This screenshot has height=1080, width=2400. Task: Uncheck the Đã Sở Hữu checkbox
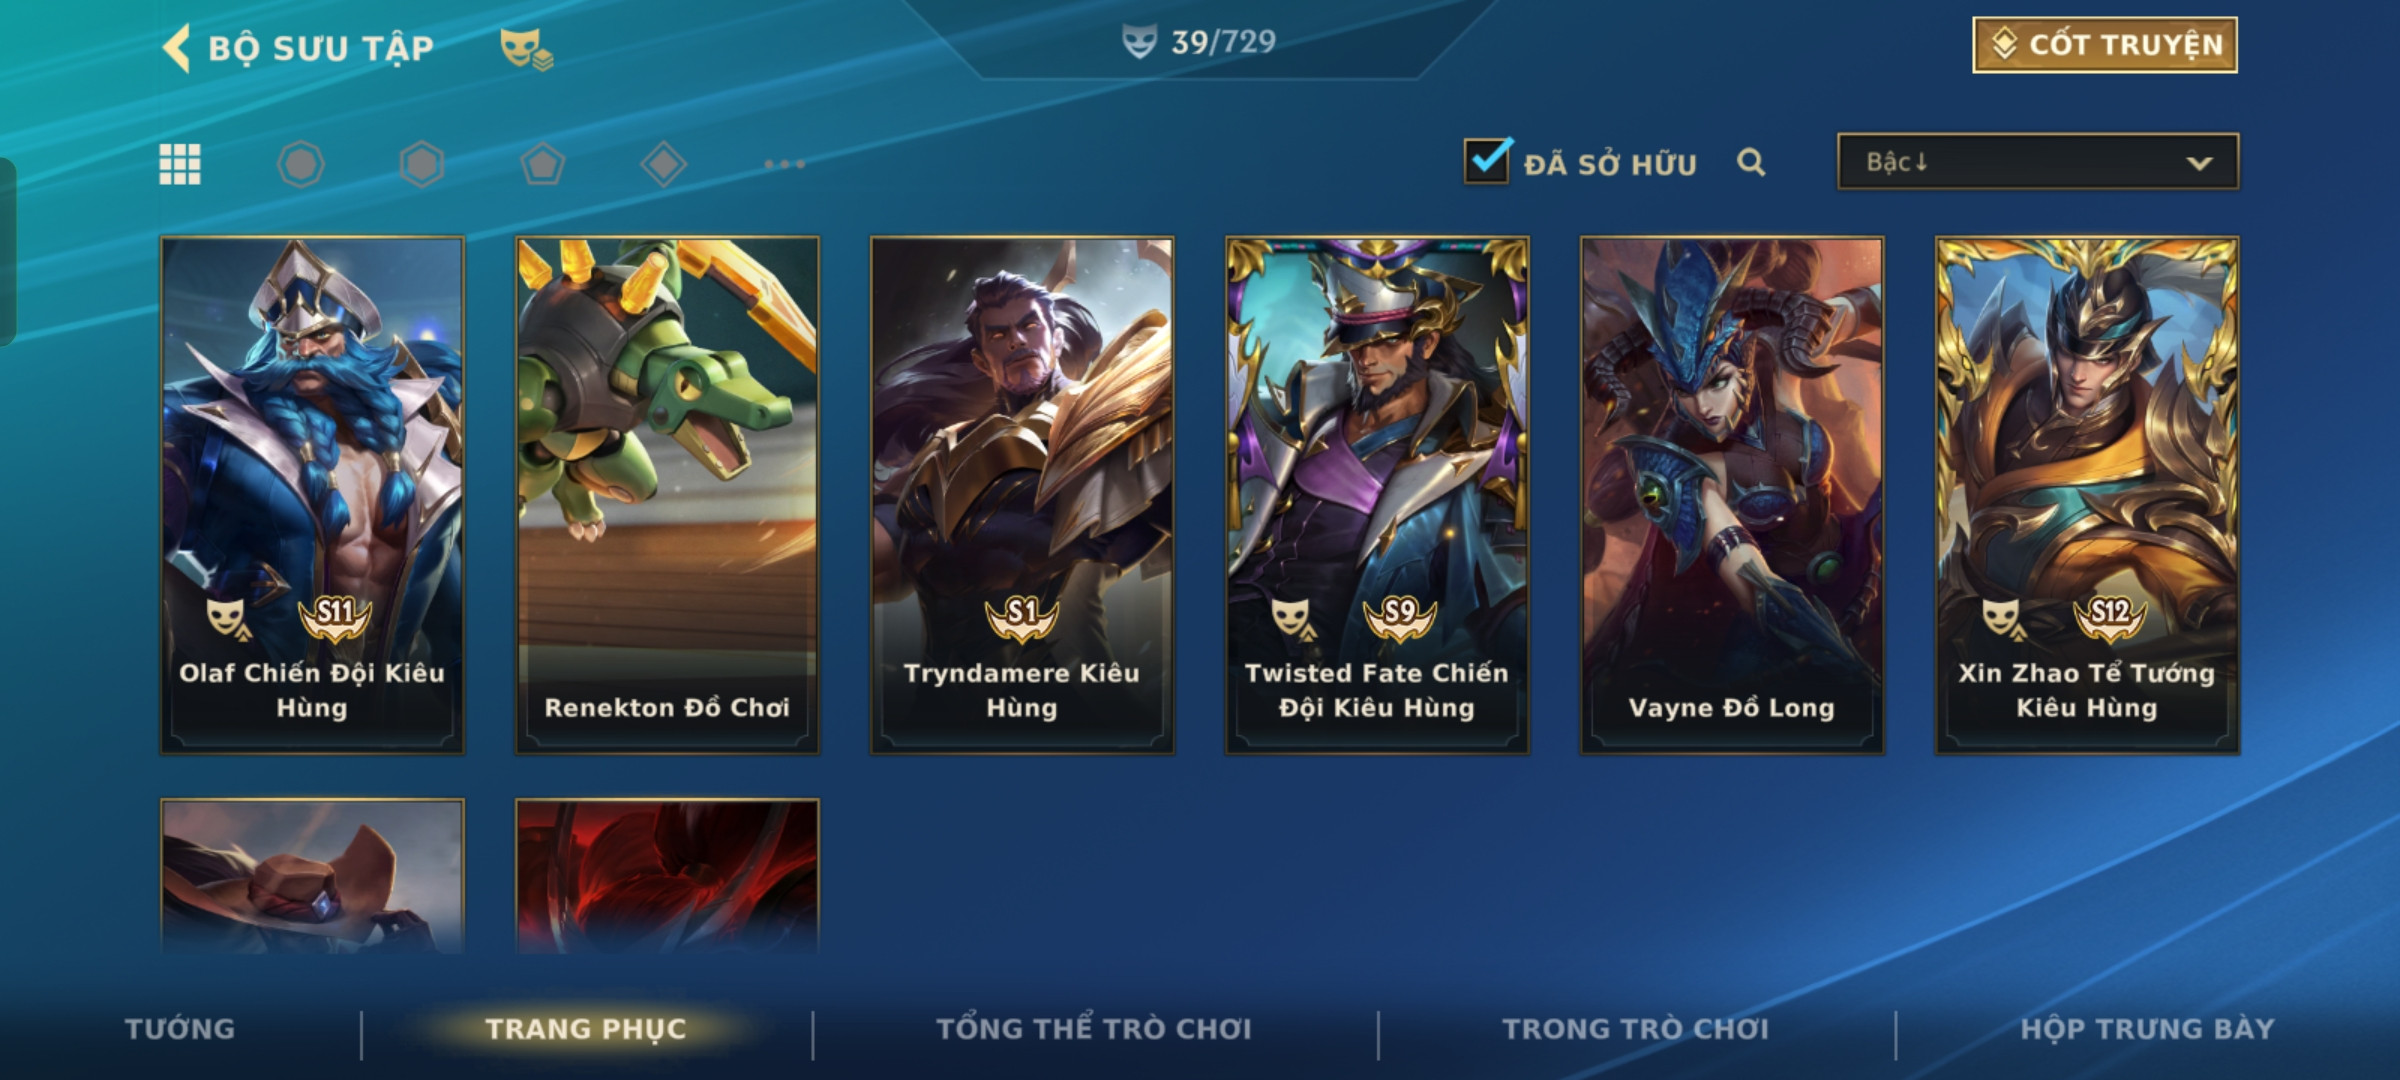click(x=1487, y=160)
